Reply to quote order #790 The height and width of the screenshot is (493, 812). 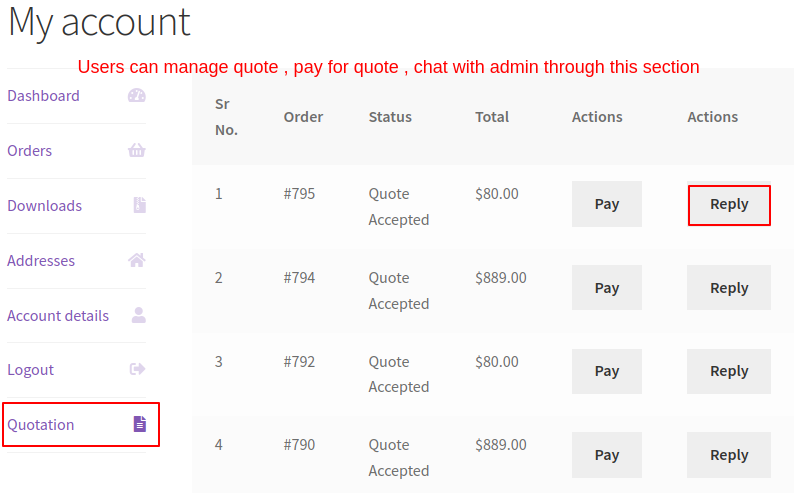tap(729, 455)
